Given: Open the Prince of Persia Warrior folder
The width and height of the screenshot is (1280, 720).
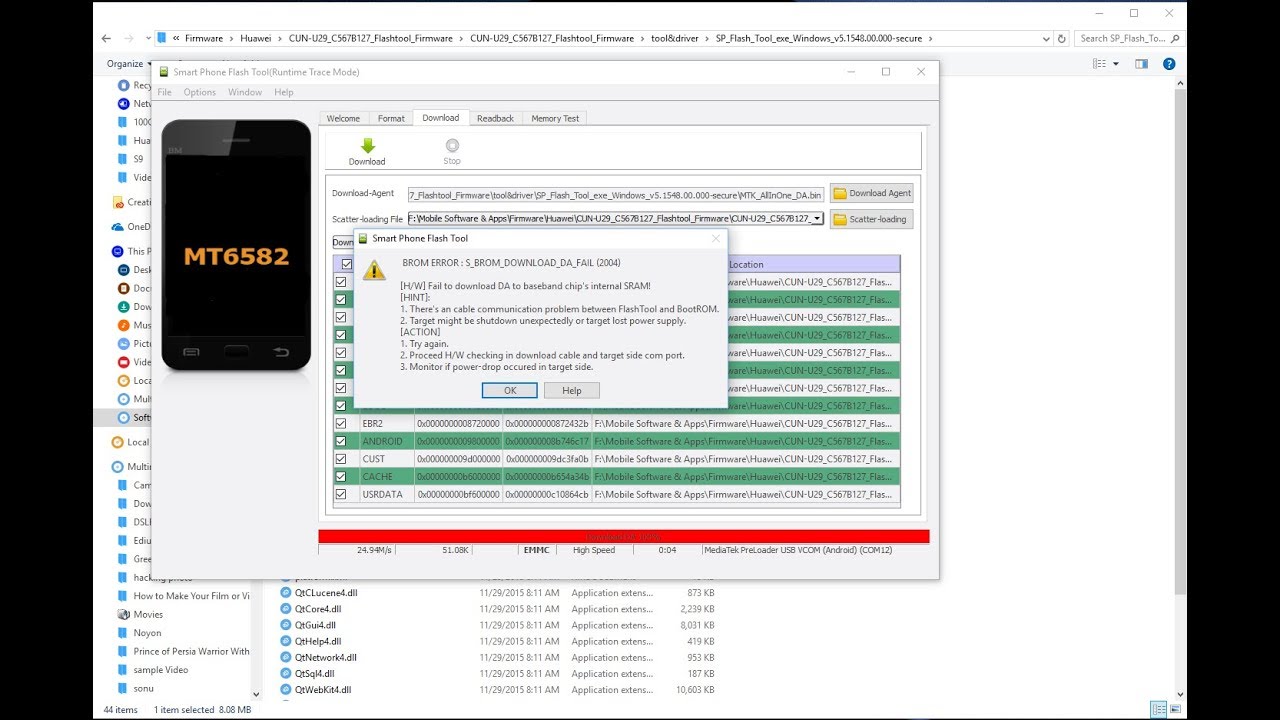Looking at the screenshot, I should [x=184, y=652].
